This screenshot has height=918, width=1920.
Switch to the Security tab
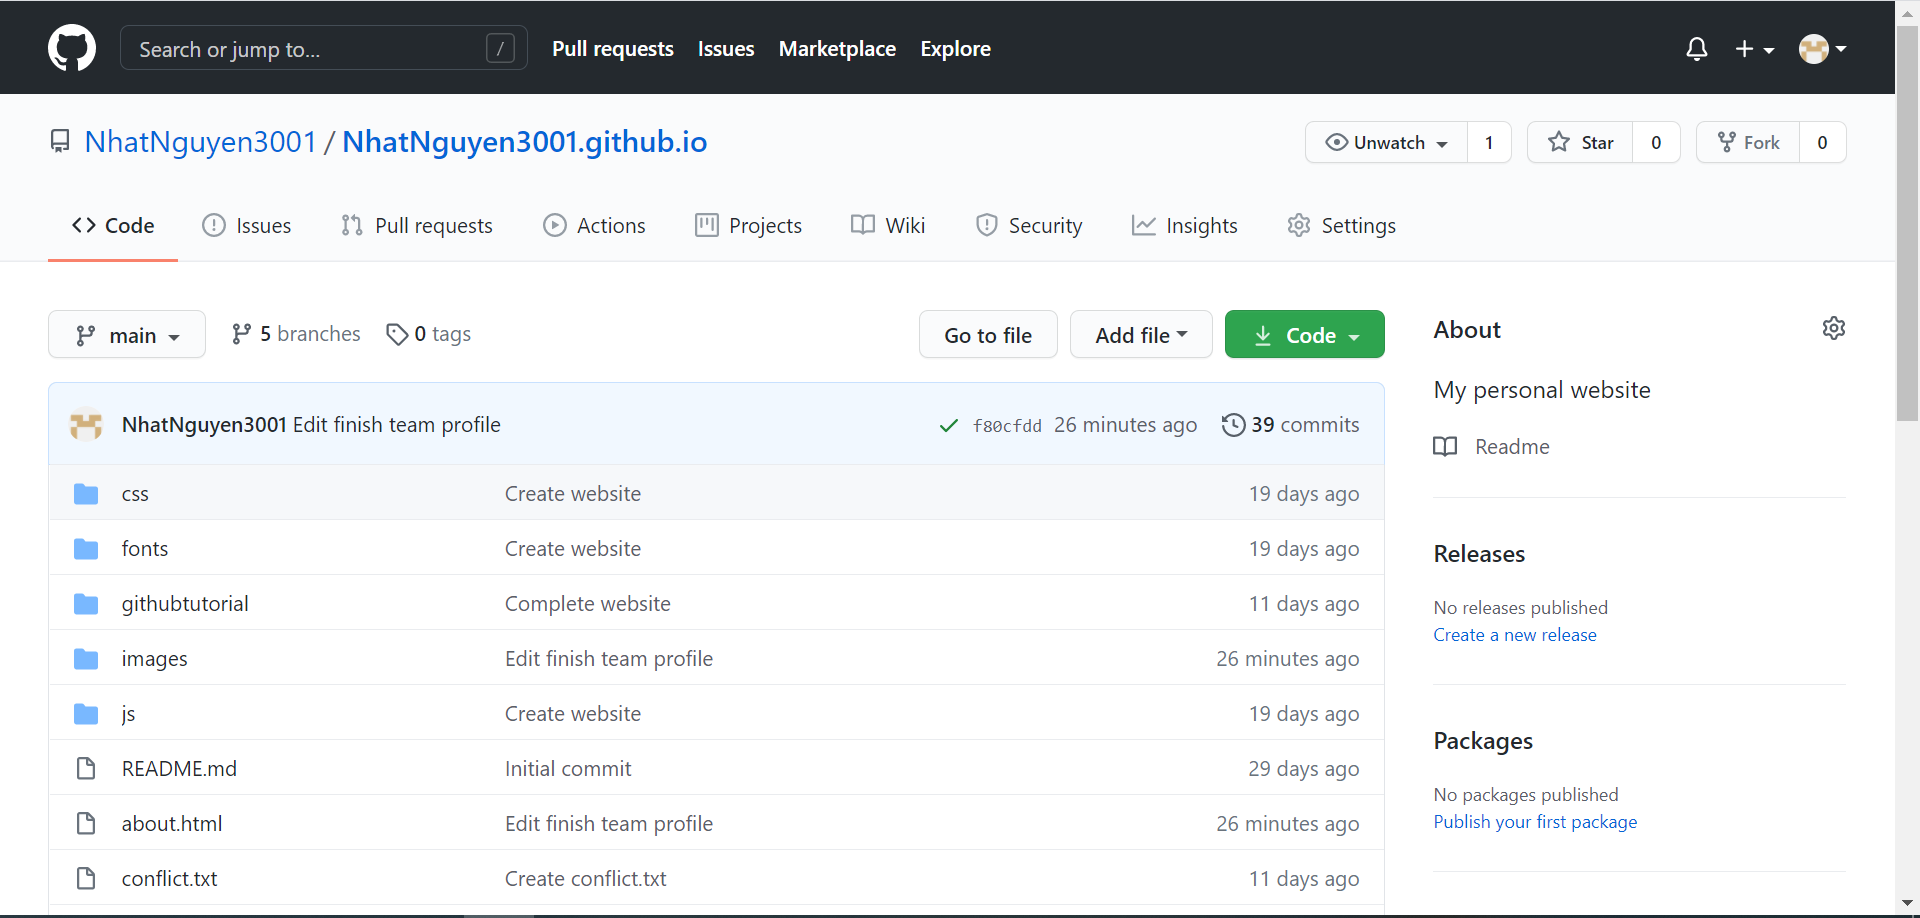[x=1029, y=226]
